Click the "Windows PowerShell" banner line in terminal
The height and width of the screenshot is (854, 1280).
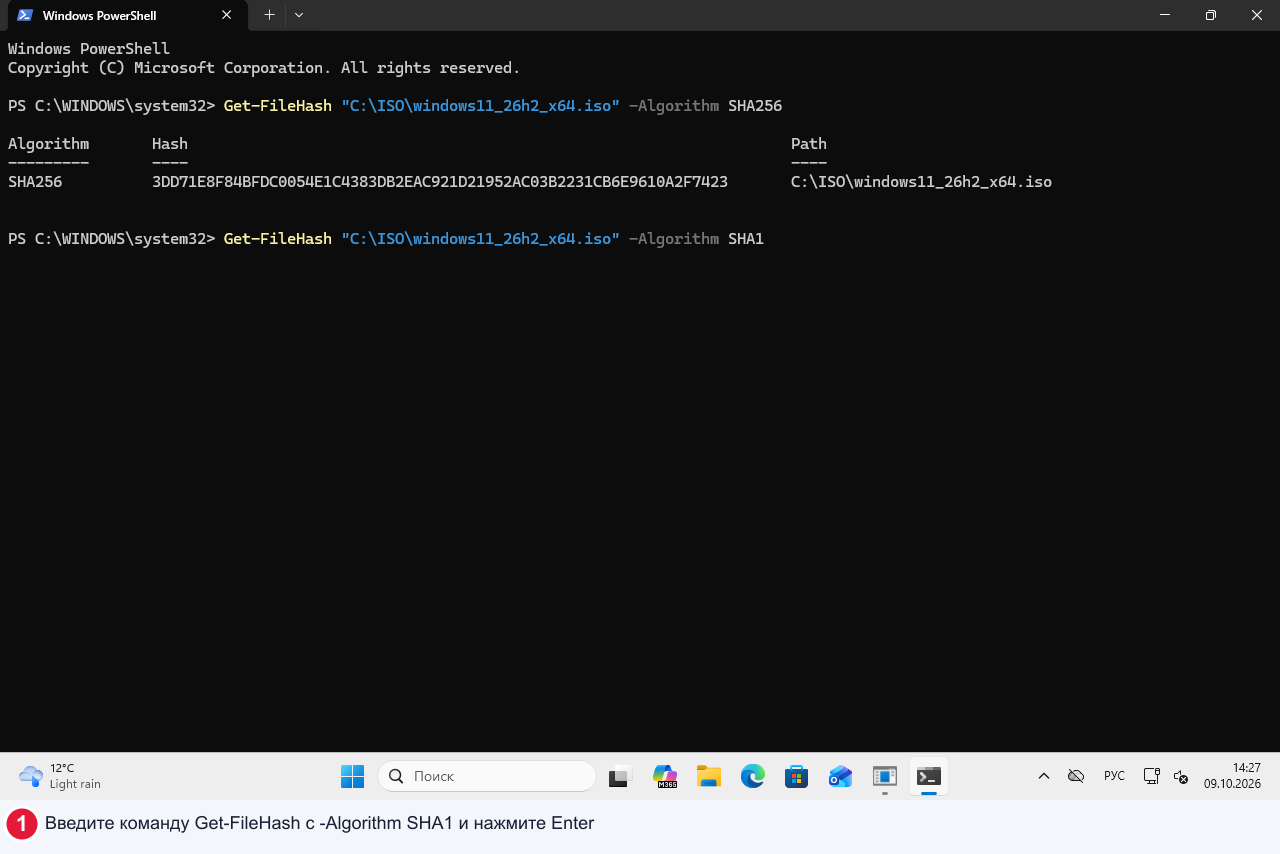tap(89, 49)
